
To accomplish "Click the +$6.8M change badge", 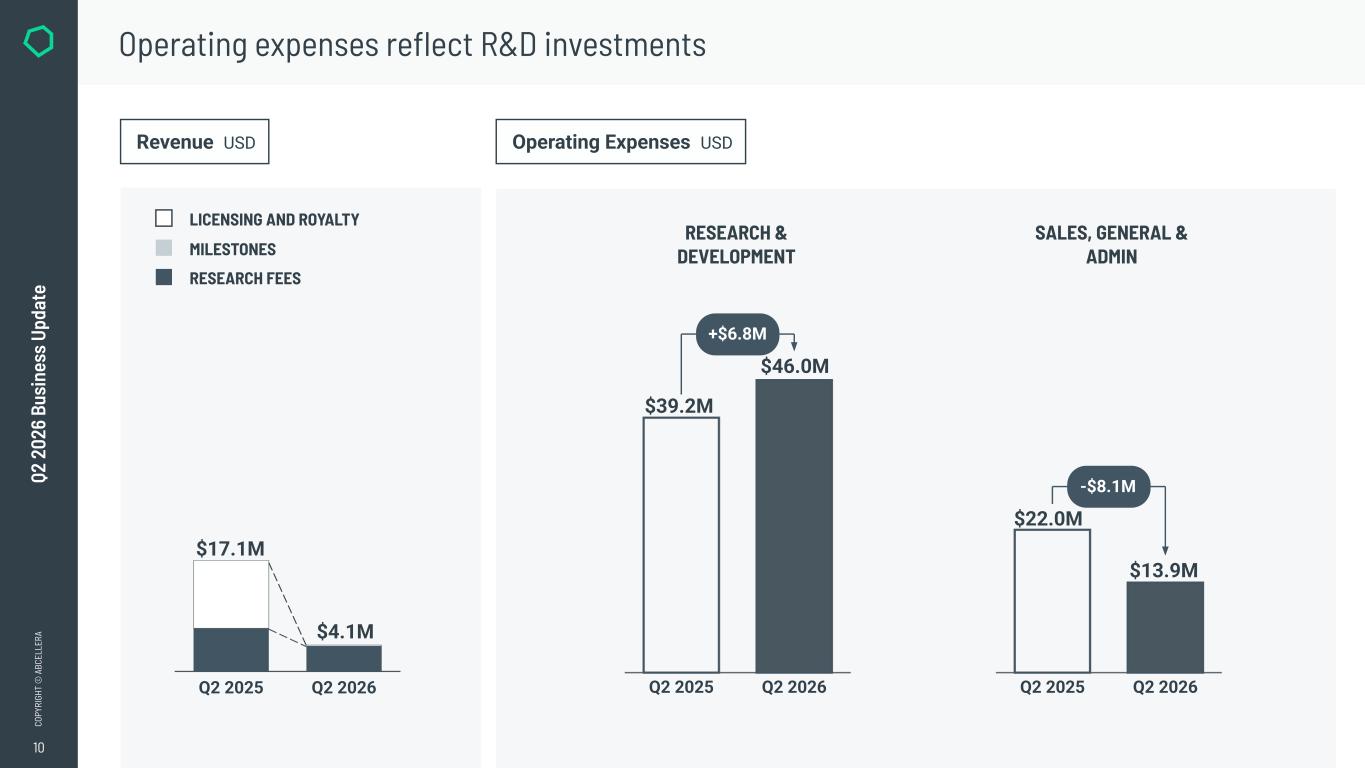I will 737,334.
